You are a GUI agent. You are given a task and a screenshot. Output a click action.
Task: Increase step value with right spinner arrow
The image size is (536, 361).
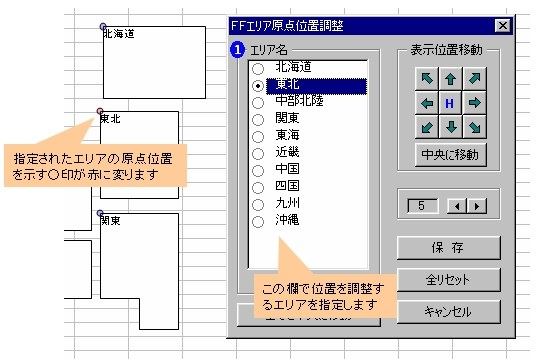click(477, 206)
